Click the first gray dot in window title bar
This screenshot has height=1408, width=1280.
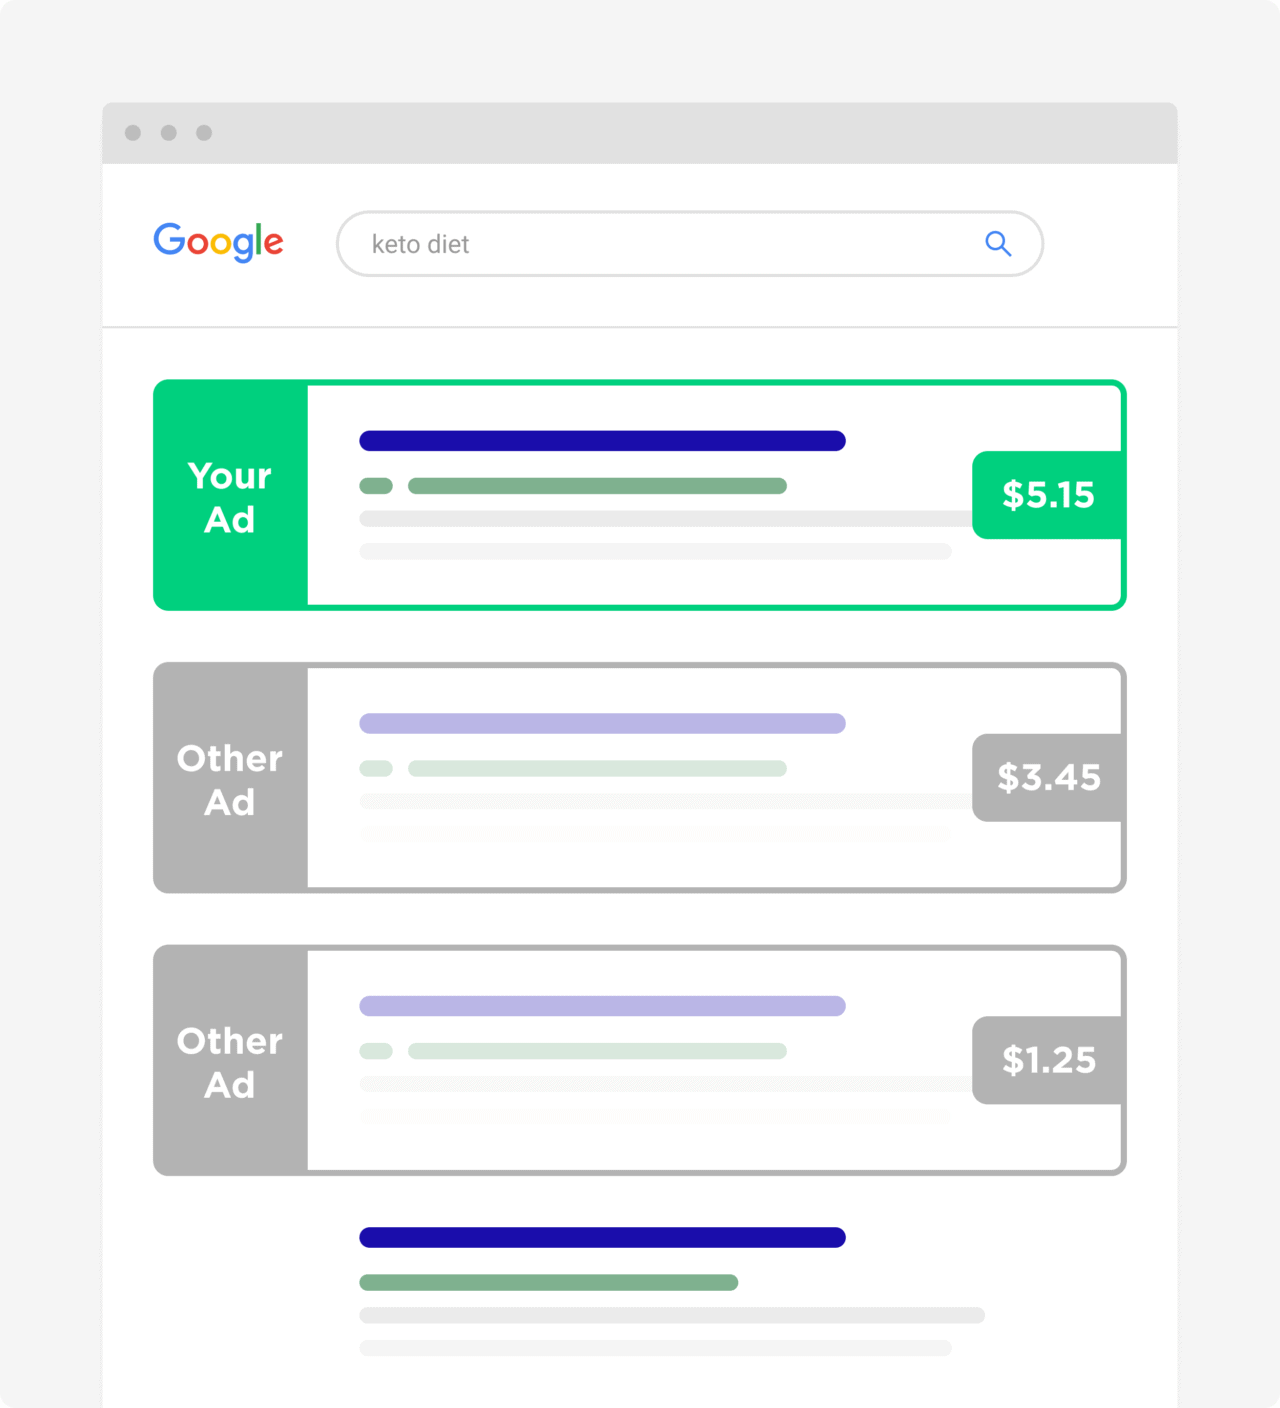pyautogui.click(x=133, y=133)
